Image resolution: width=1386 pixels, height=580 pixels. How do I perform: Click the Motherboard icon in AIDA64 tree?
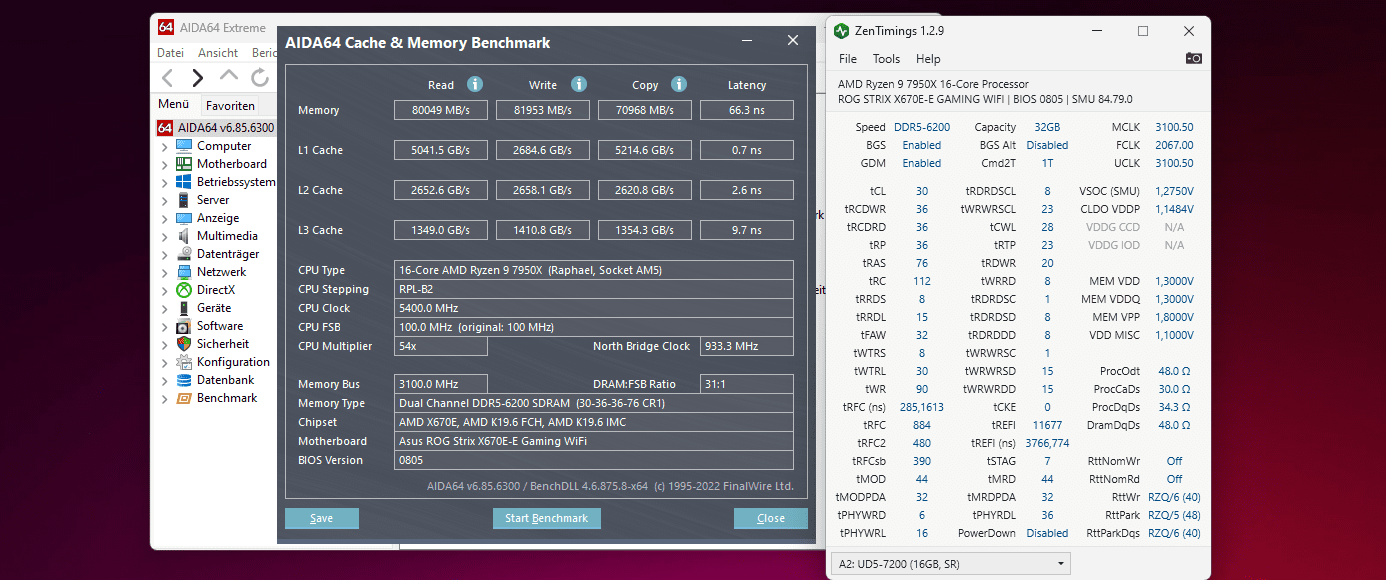coord(184,164)
